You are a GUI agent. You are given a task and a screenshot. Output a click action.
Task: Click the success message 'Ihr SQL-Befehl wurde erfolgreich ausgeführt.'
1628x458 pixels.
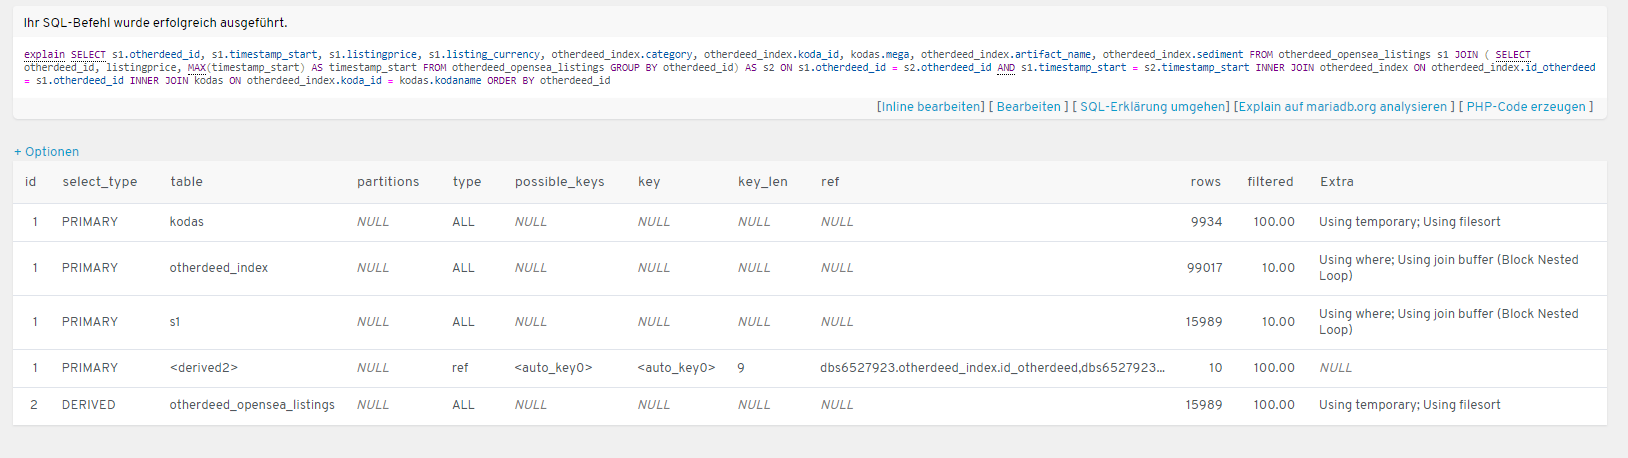[x=155, y=23]
